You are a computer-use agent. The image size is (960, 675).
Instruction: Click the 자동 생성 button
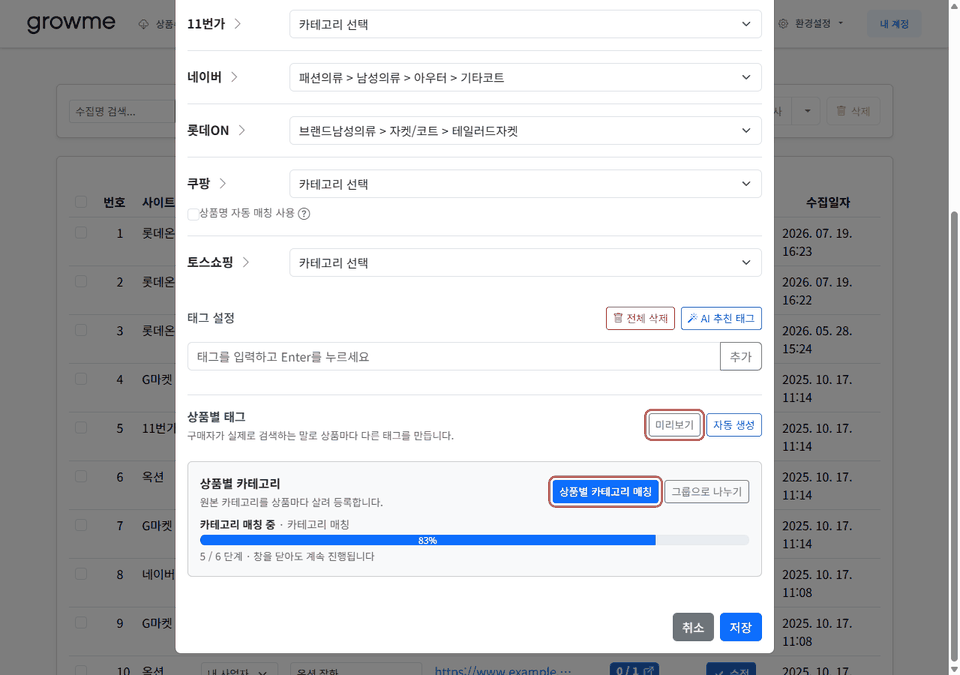[733, 425]
